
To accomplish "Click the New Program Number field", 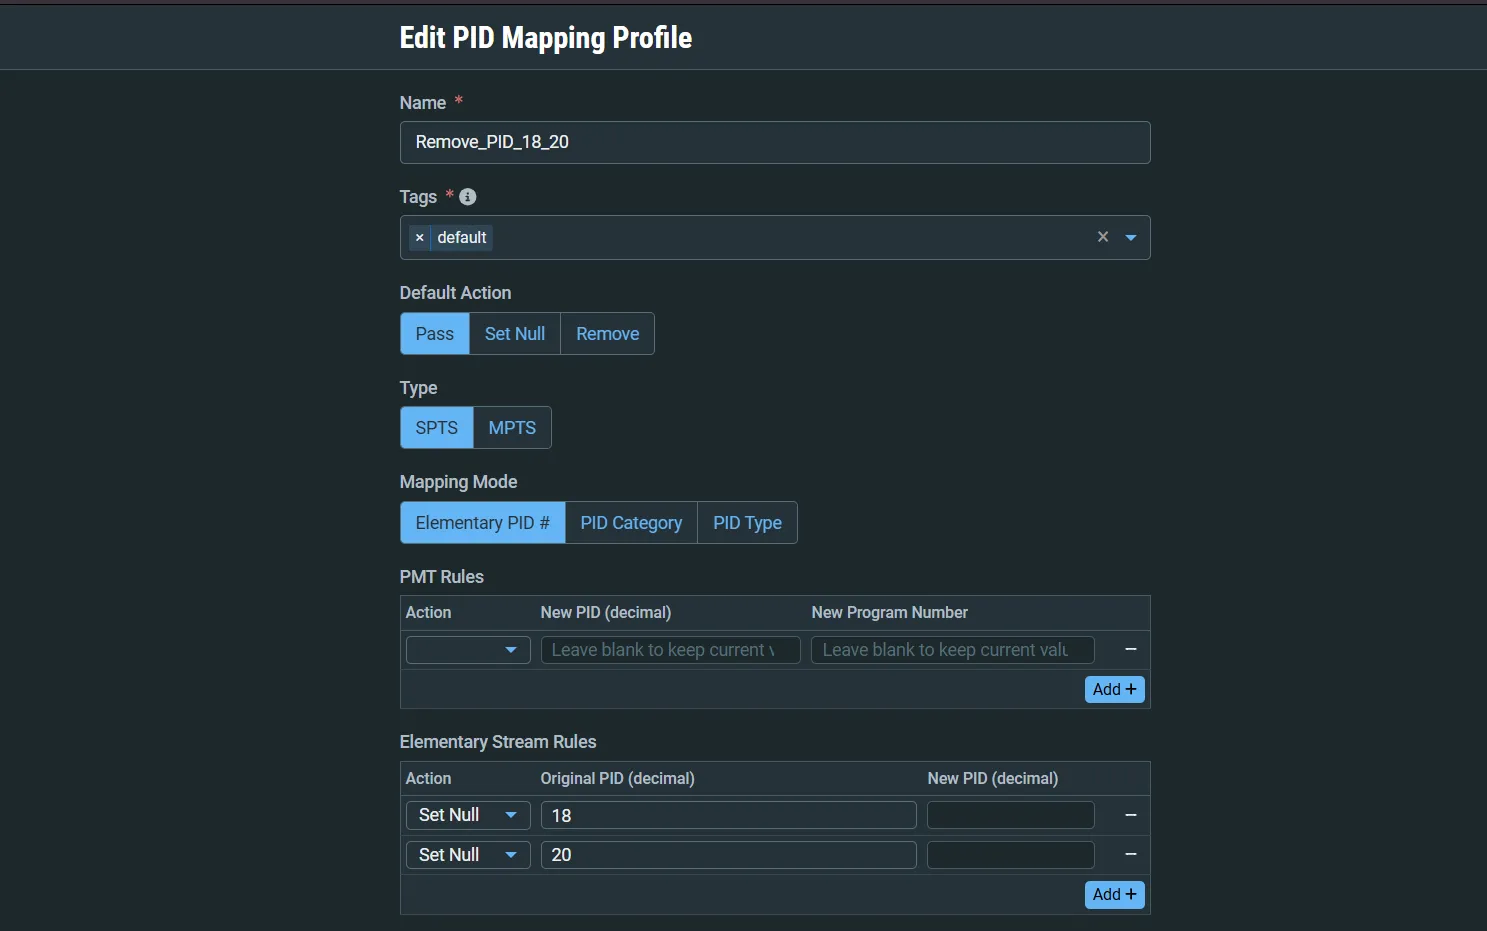I will [x=952, y=650].
